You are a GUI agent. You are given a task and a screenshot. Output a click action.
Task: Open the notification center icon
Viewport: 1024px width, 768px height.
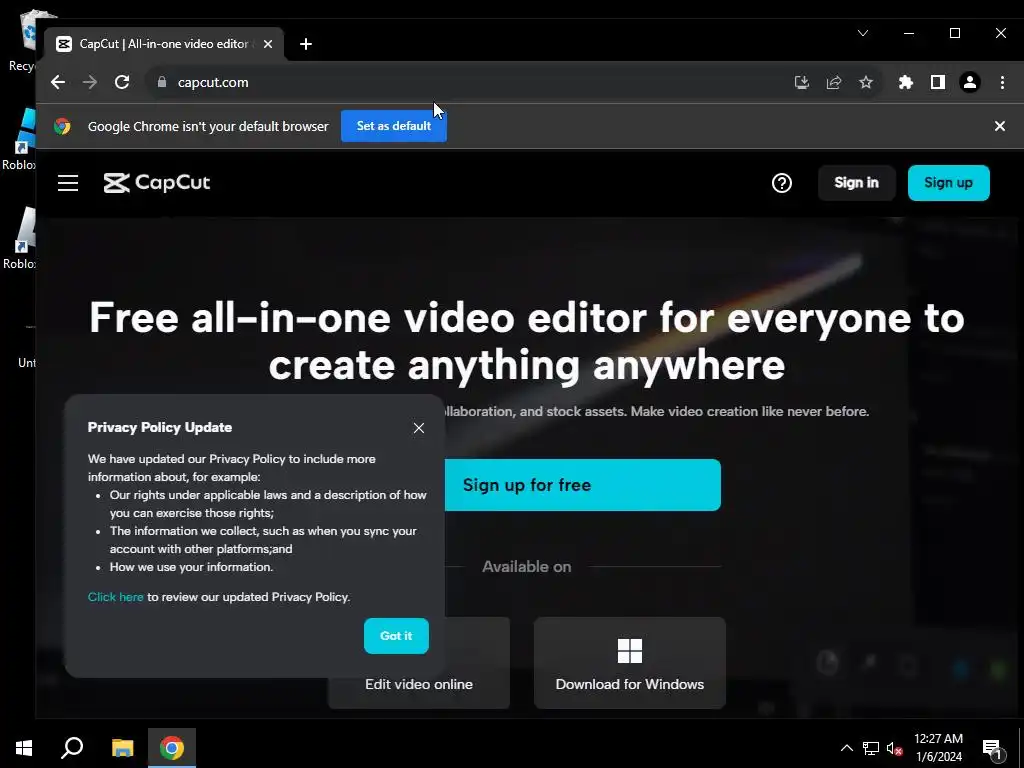[991, 748]
